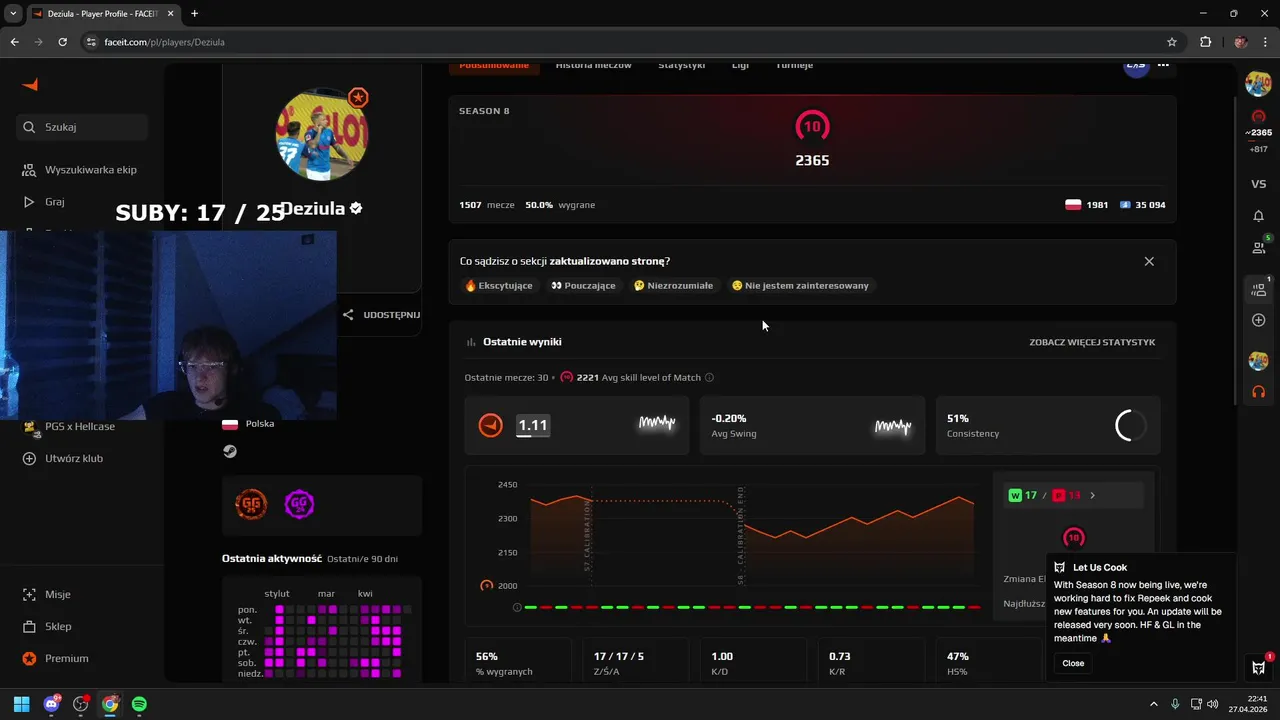Screen dimensions: 1280x720
Task: Close the feedback survey banner
Action: 1149,261
